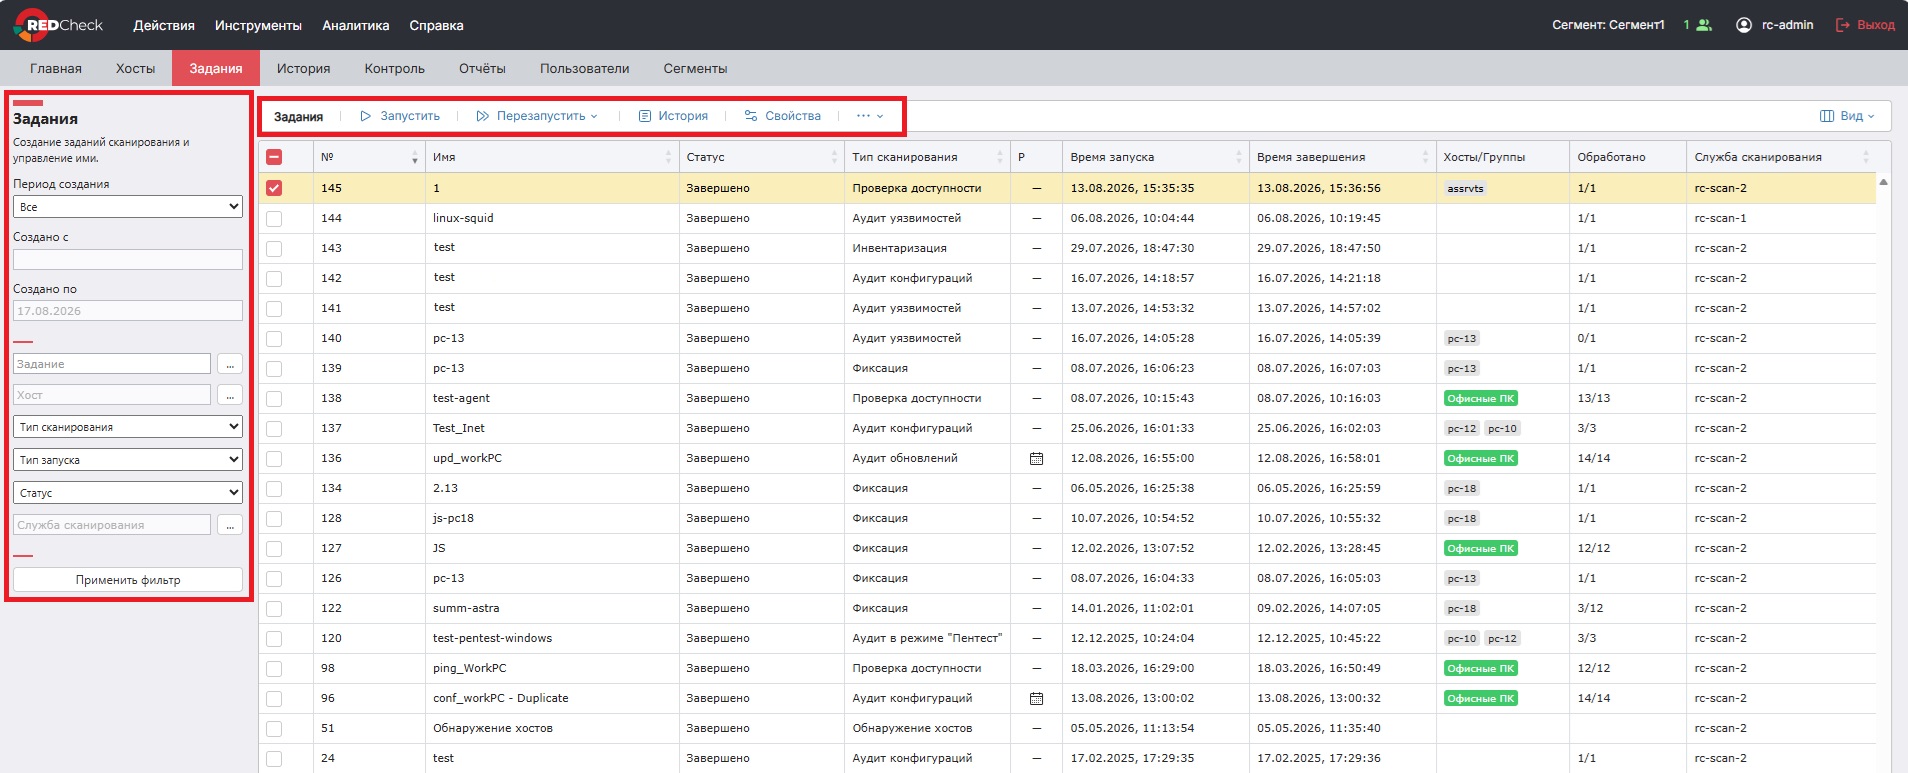Switch to the Главная tab
The width and height of the screenshot is (1908, 773).
click(56, 68)
